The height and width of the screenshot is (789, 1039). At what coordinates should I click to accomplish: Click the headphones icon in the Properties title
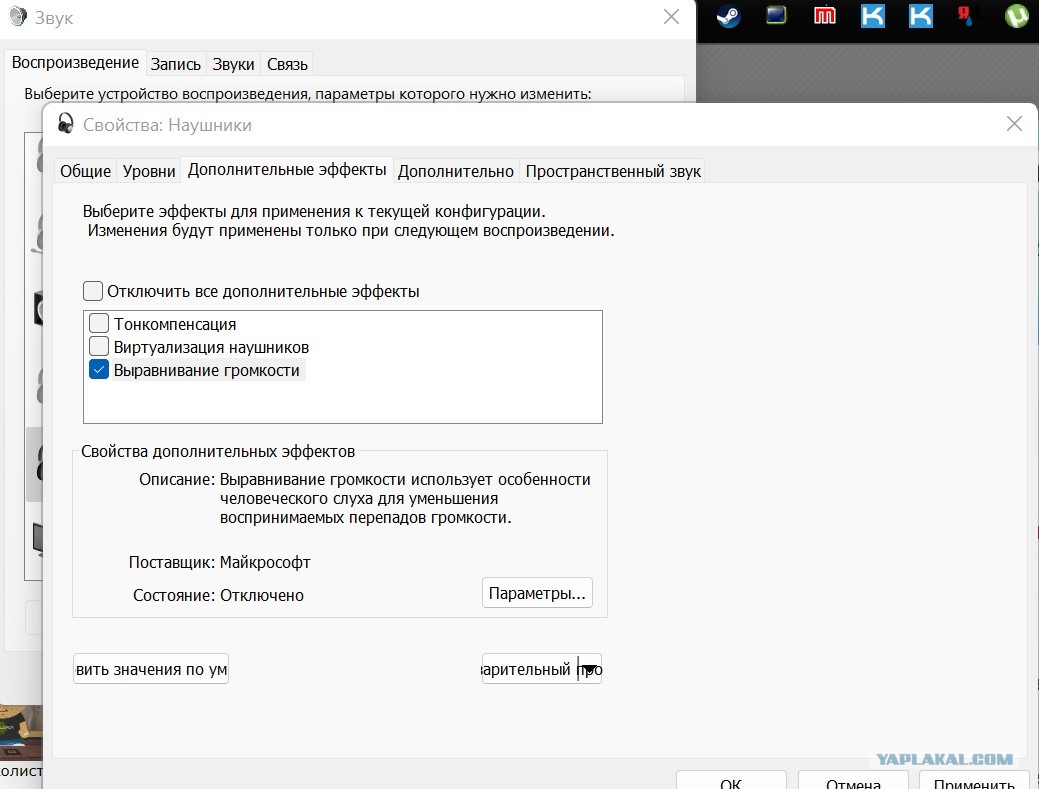[x=66, y=124]
